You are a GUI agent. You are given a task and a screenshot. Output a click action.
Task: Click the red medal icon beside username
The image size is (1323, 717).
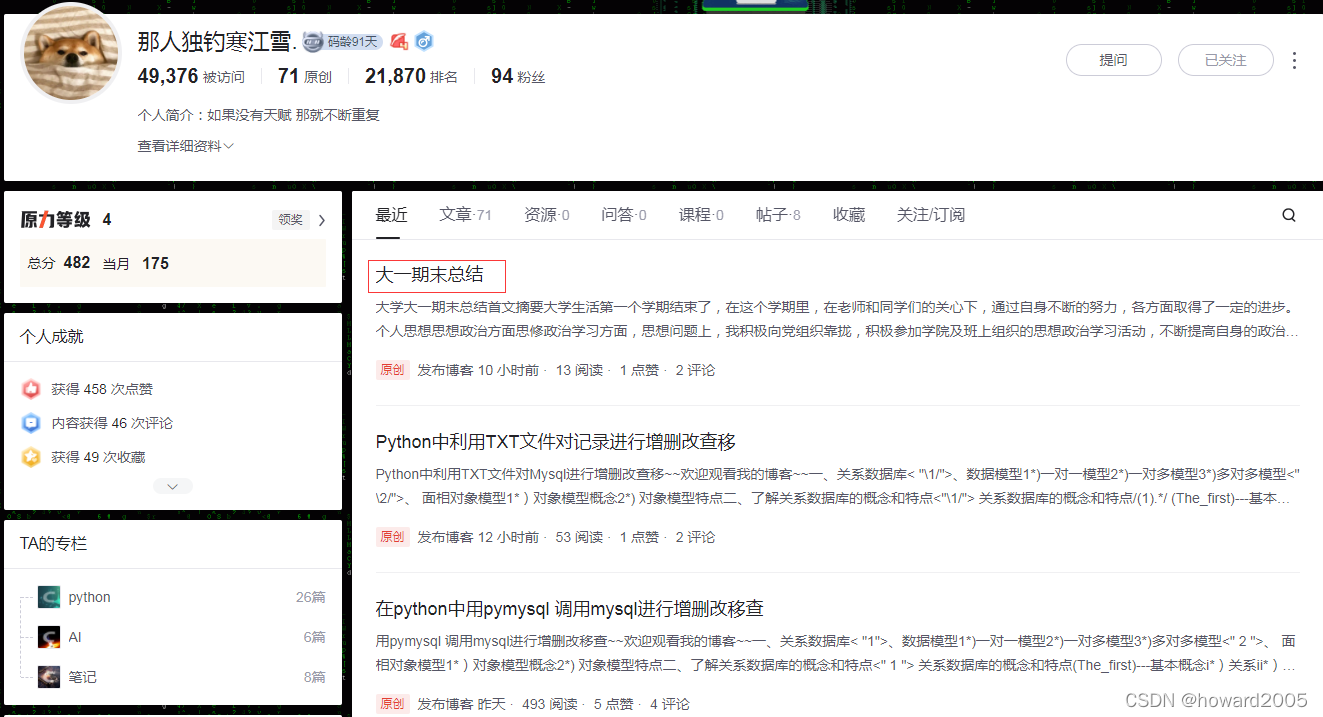400,41
